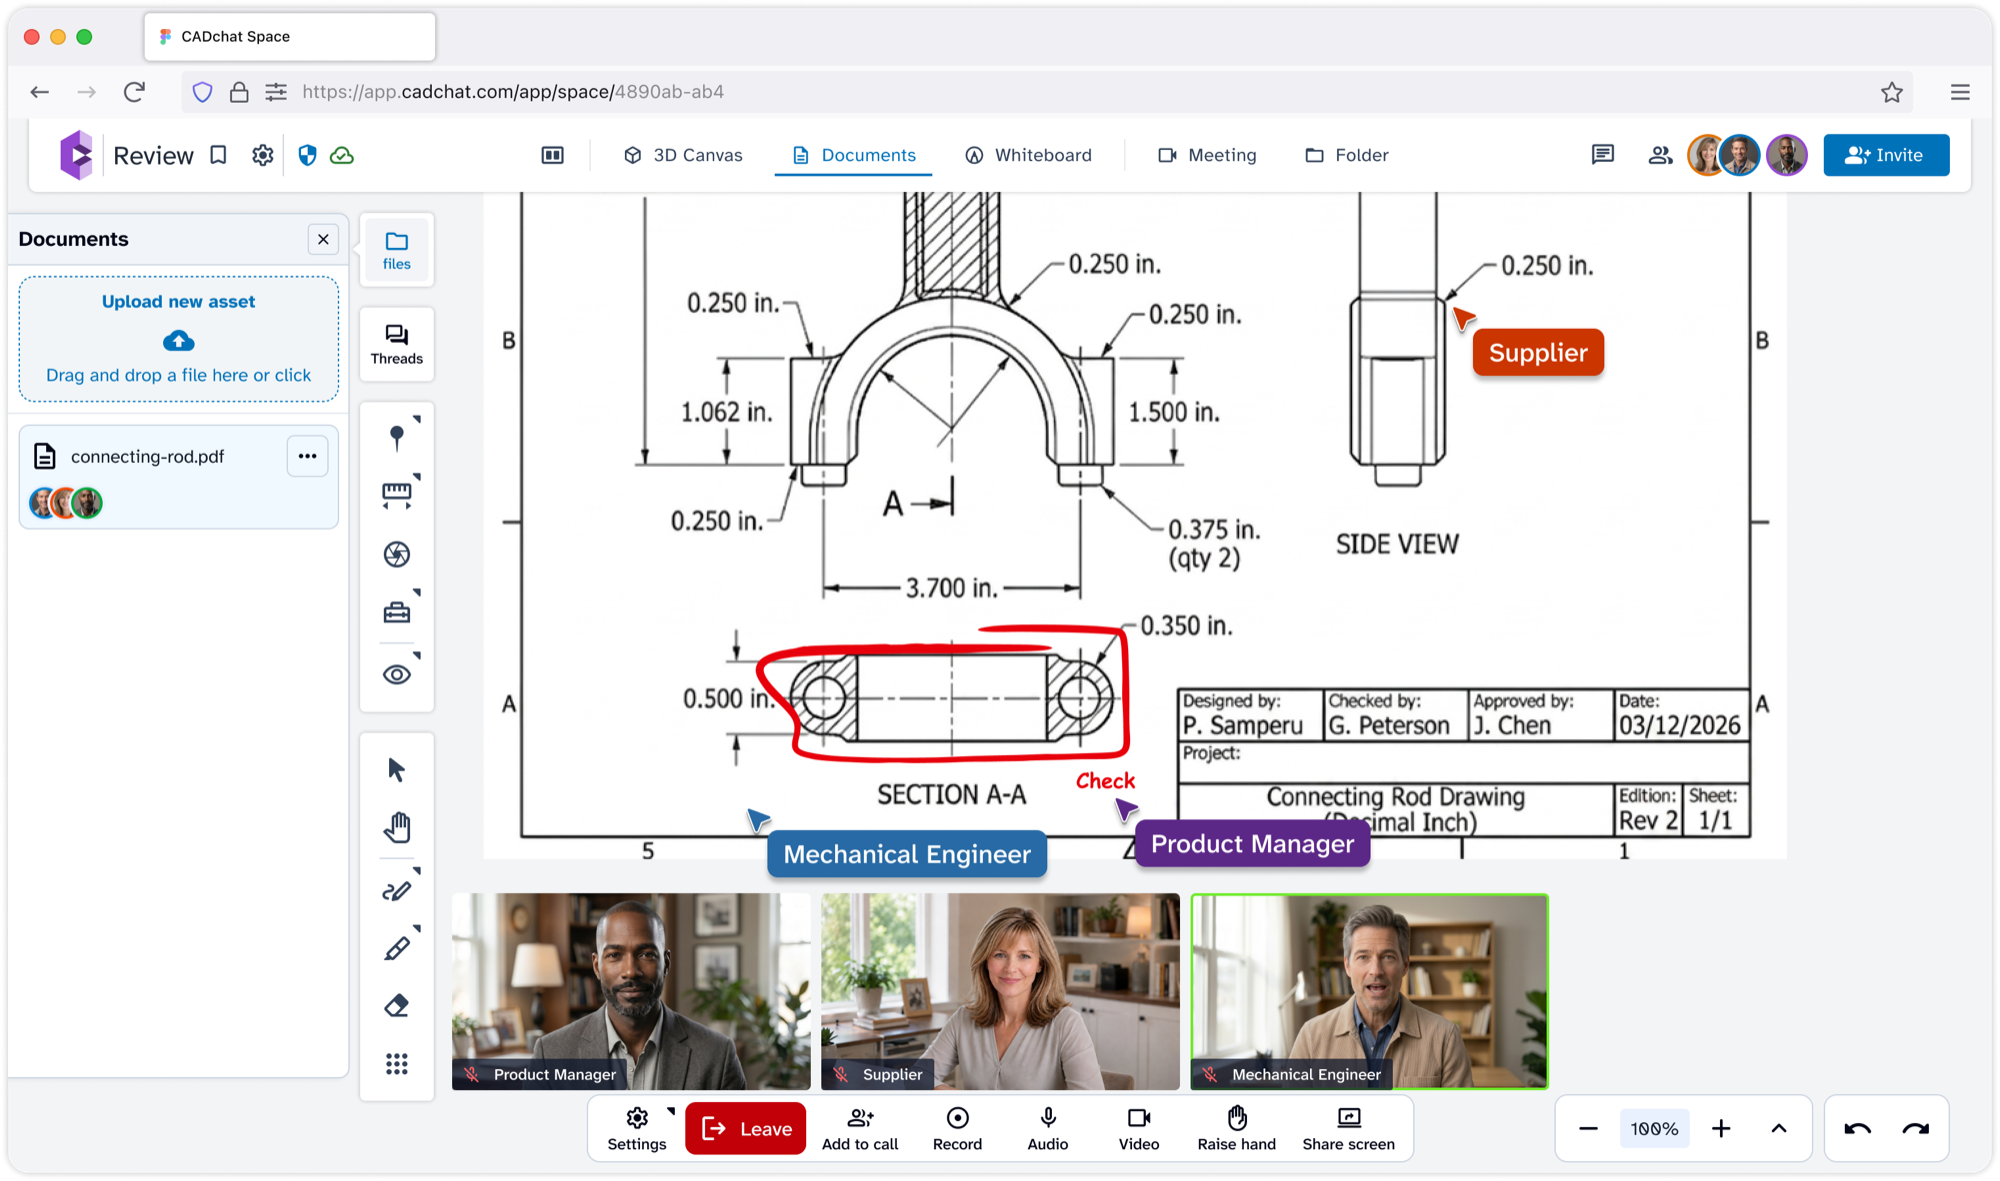Viewport: 2000px width, 1181px height.
Task: Select the freehand draw tool
Action: click(x=397, y=890)
